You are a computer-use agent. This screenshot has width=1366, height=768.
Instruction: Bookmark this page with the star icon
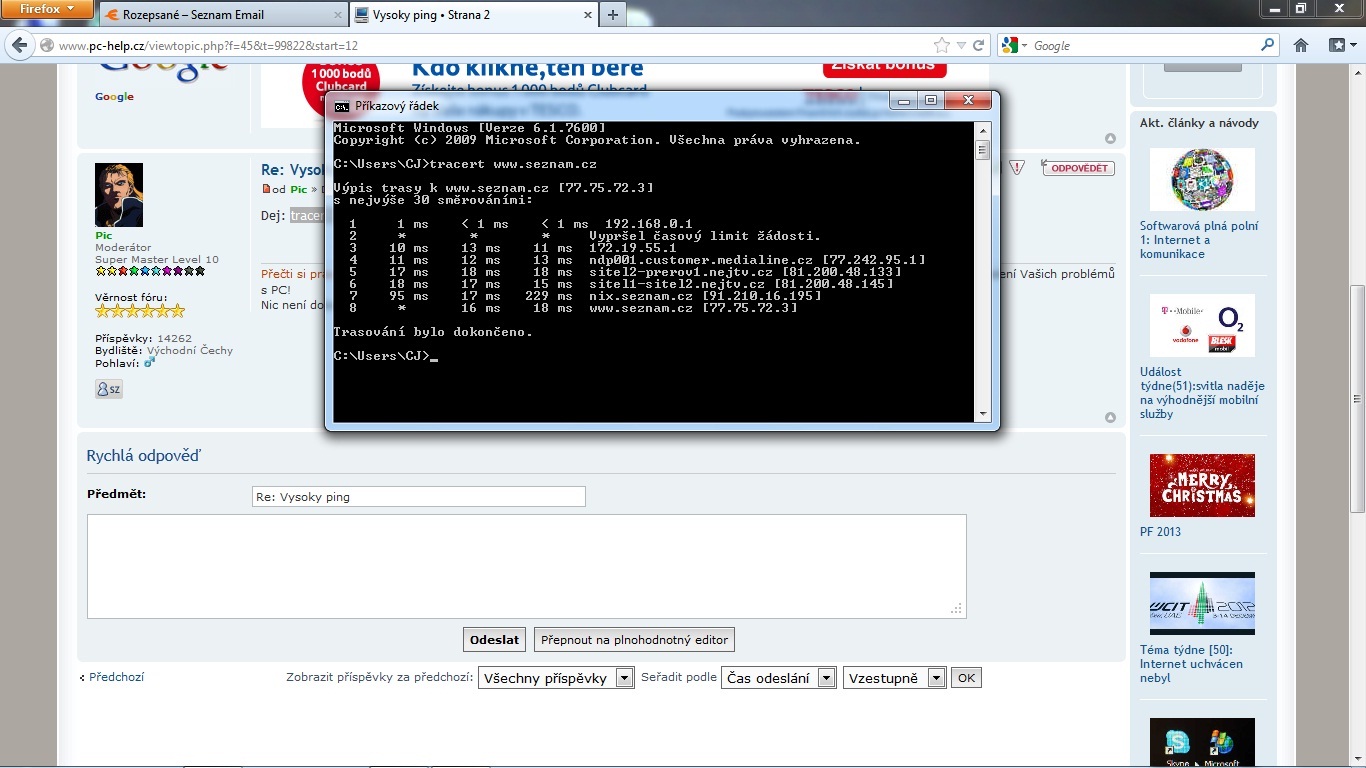pos(941,46)
